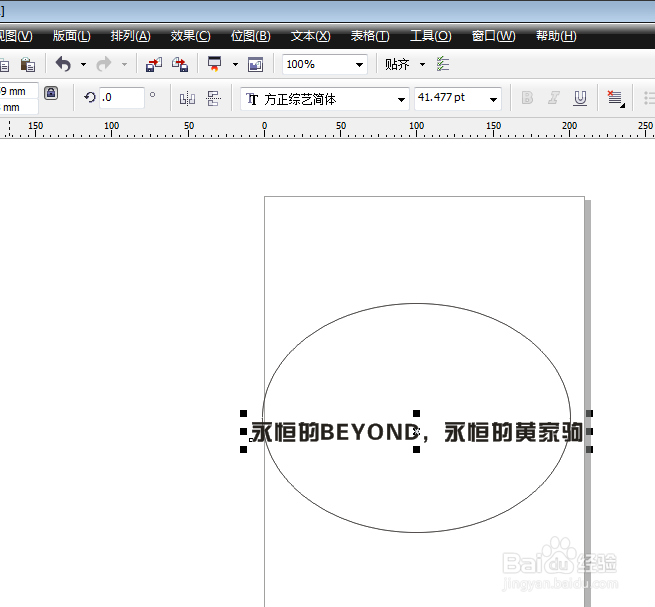The image size is (655, 607).
Task: Click the welcome screen icon
Action: [x=255, y=65]
